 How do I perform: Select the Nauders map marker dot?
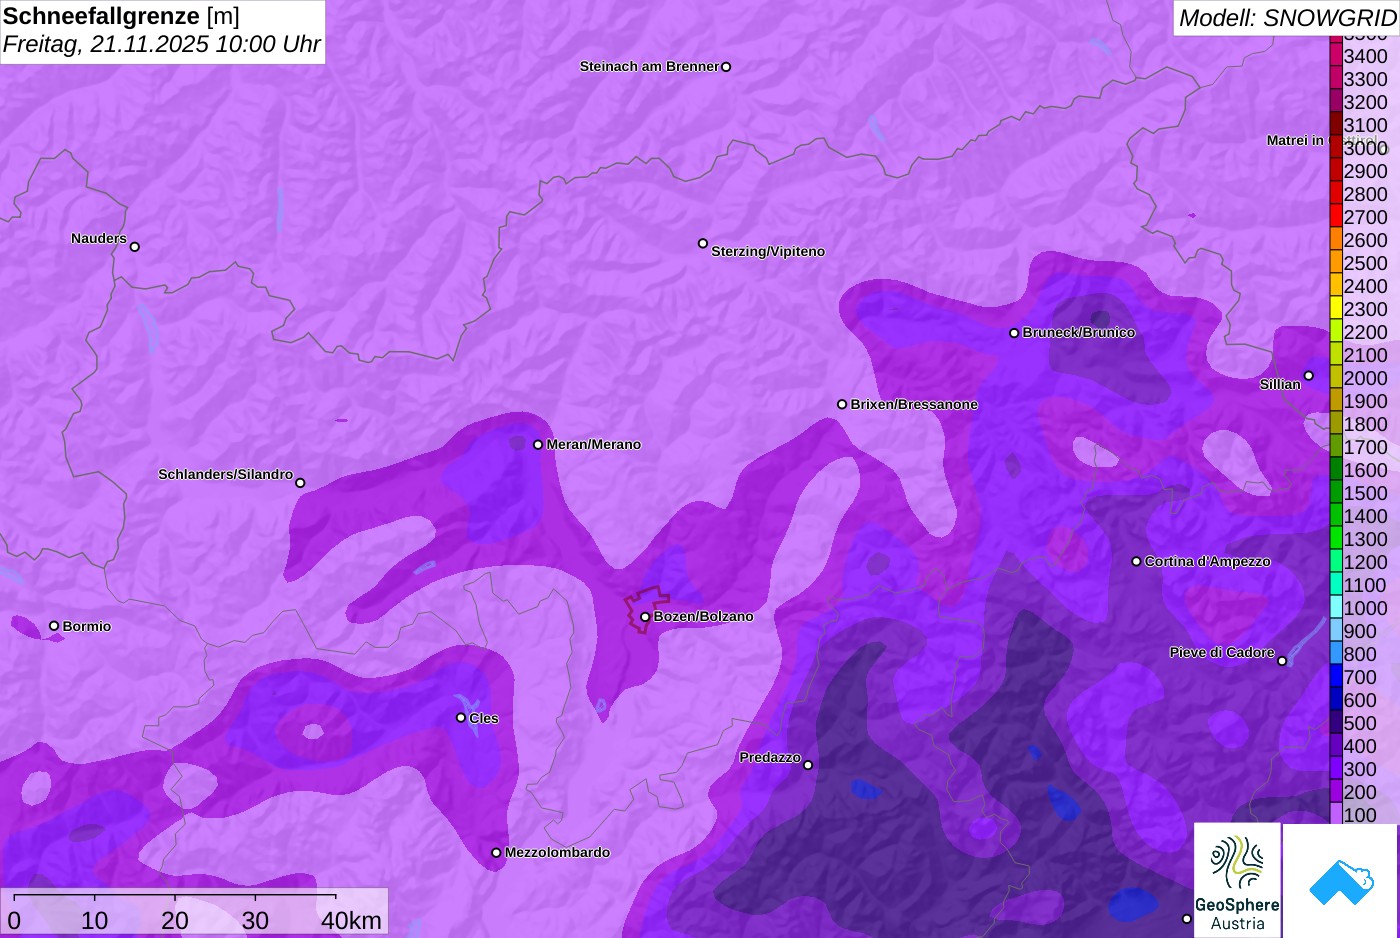(135, 247)
